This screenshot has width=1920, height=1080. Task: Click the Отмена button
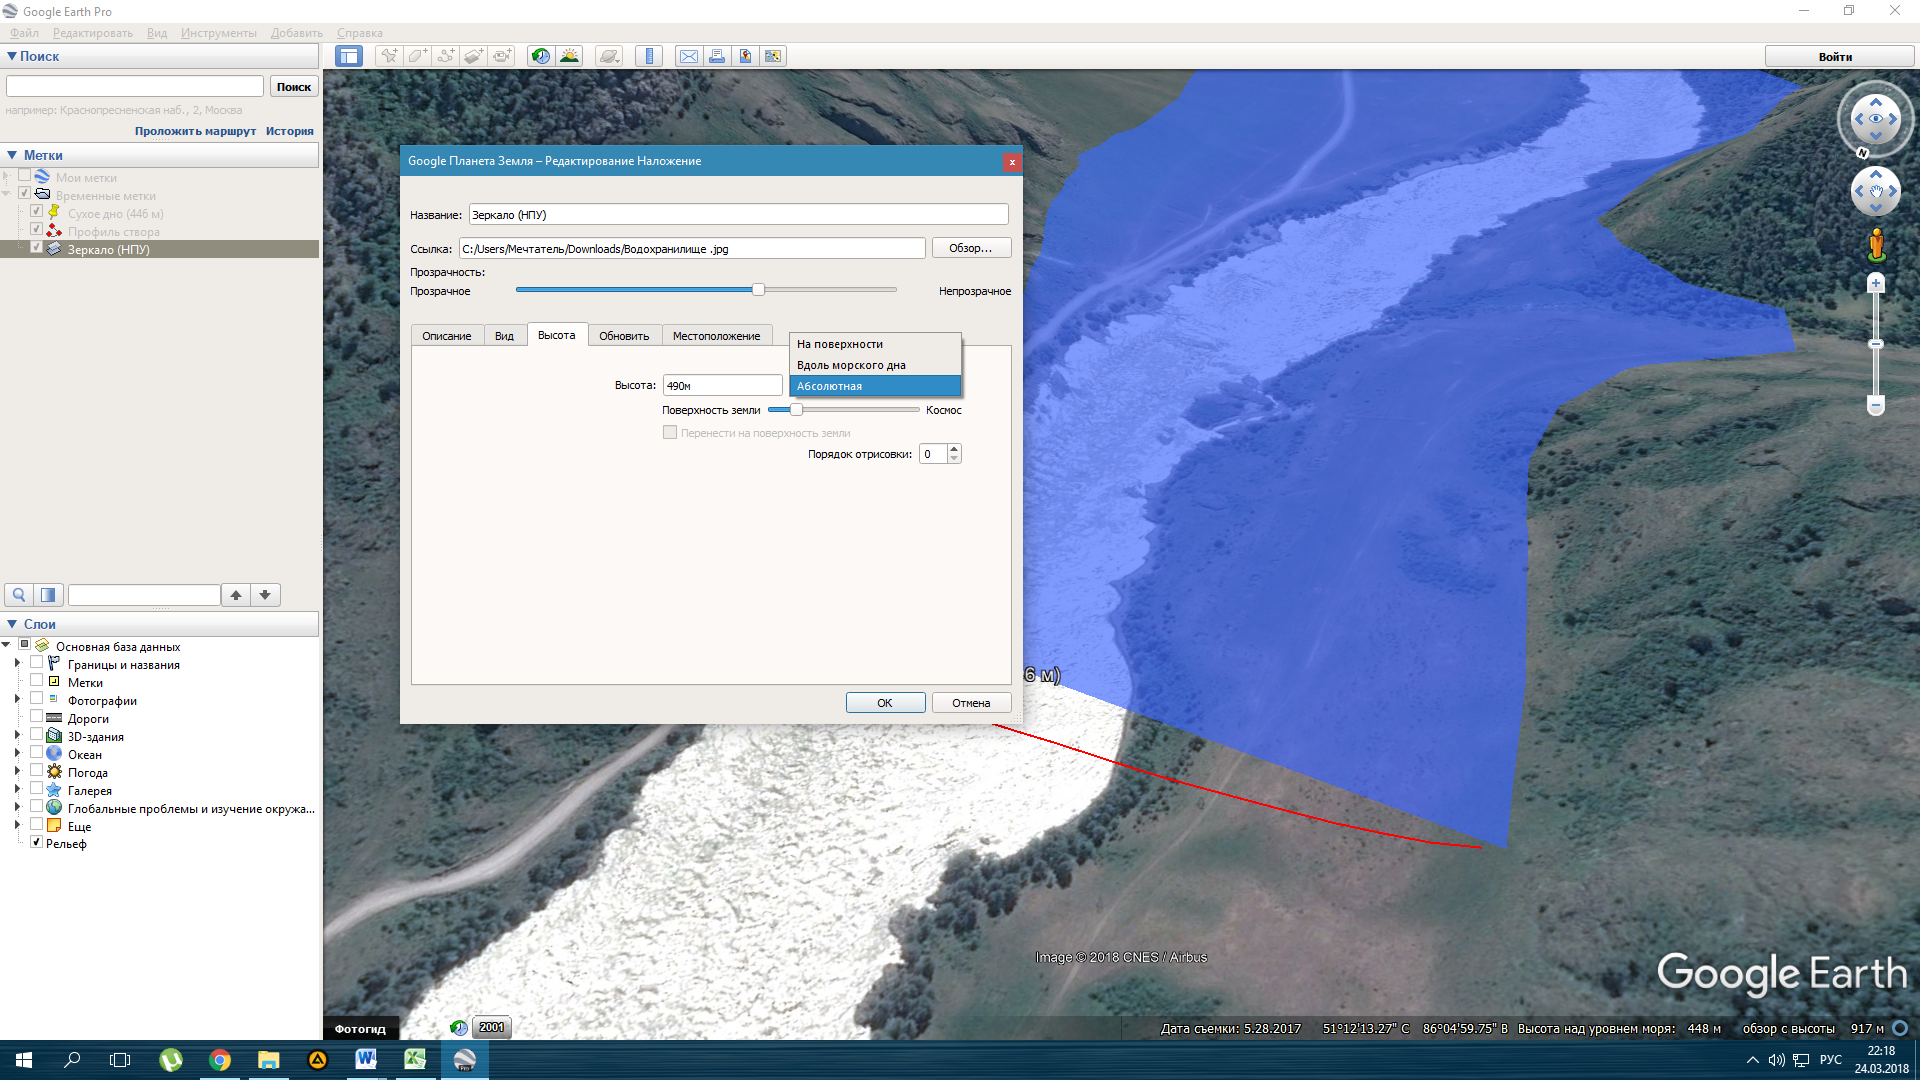point(971,703)
